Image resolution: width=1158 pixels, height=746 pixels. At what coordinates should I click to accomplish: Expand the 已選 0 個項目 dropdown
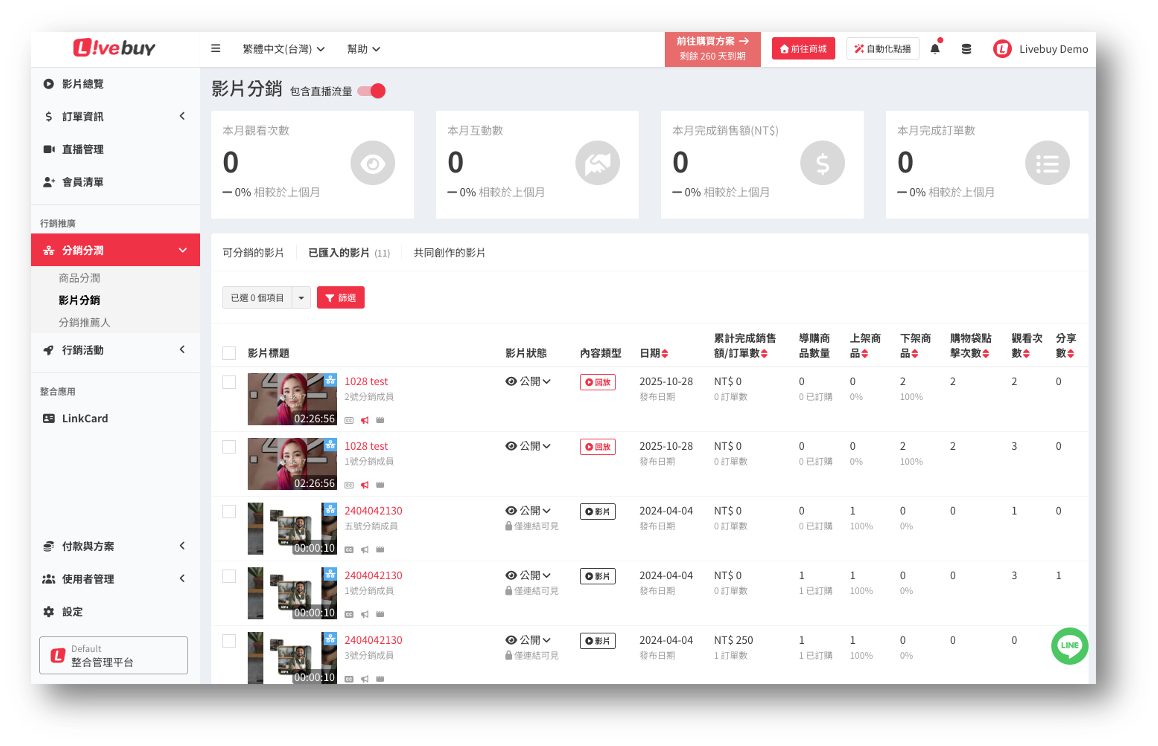[302, 297]
